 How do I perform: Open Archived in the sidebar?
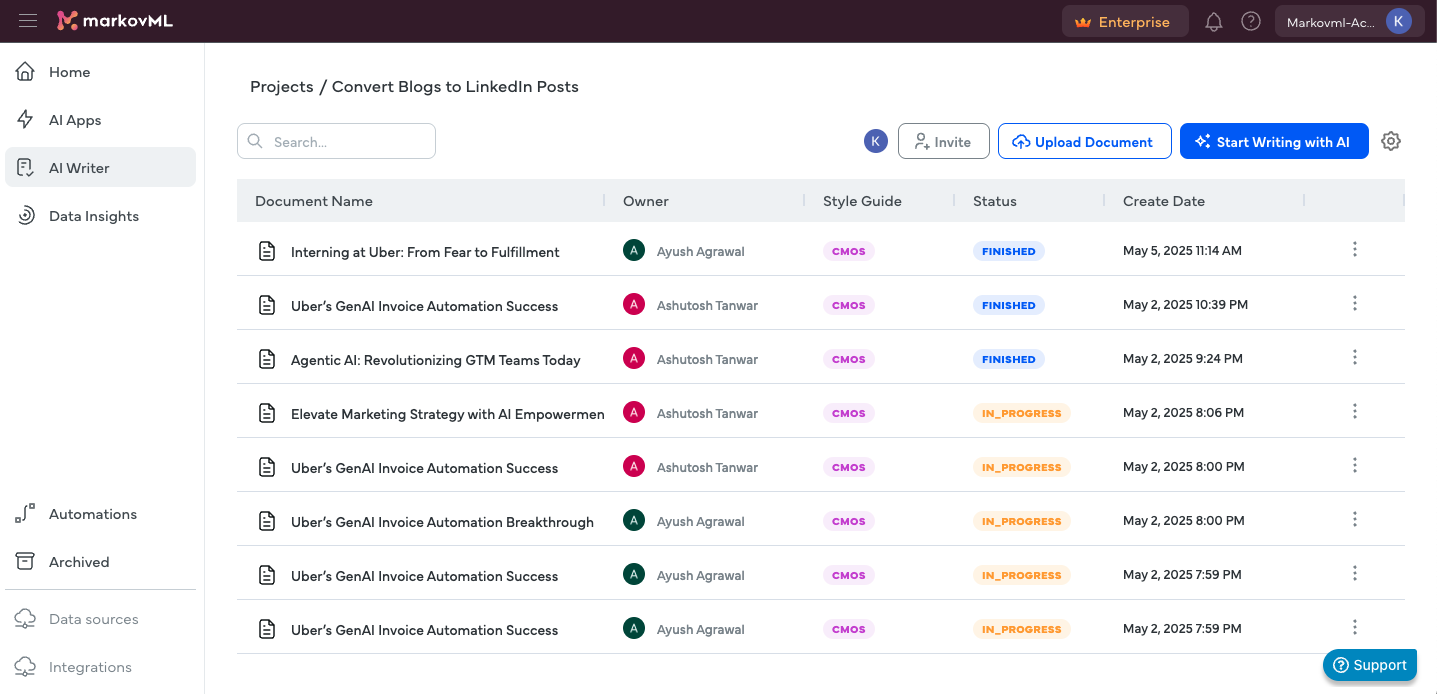pos(100,562)
